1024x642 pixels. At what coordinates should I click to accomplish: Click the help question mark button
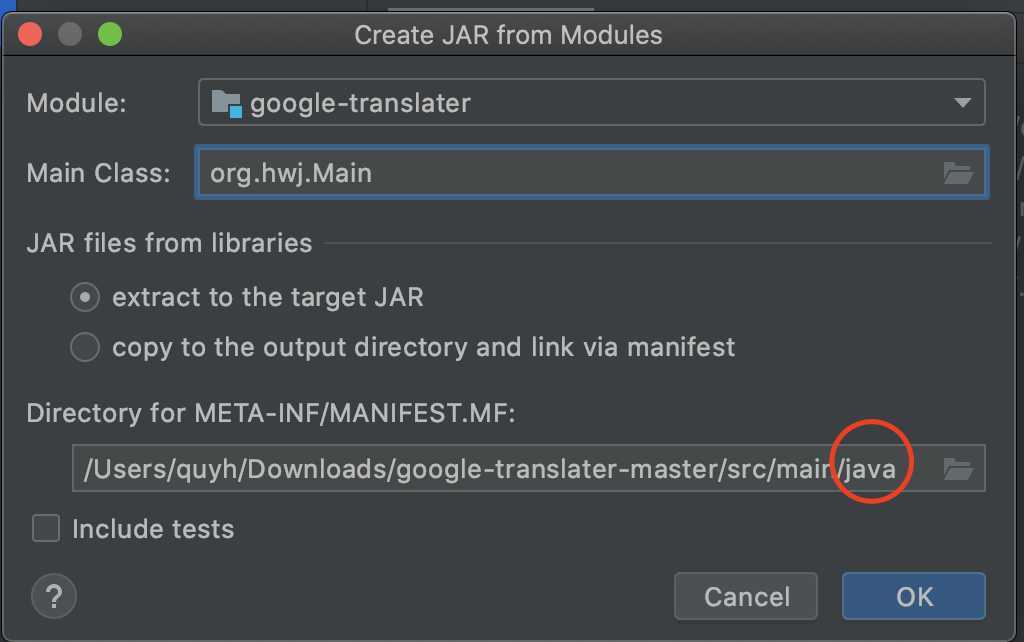(x=54, y=596)
